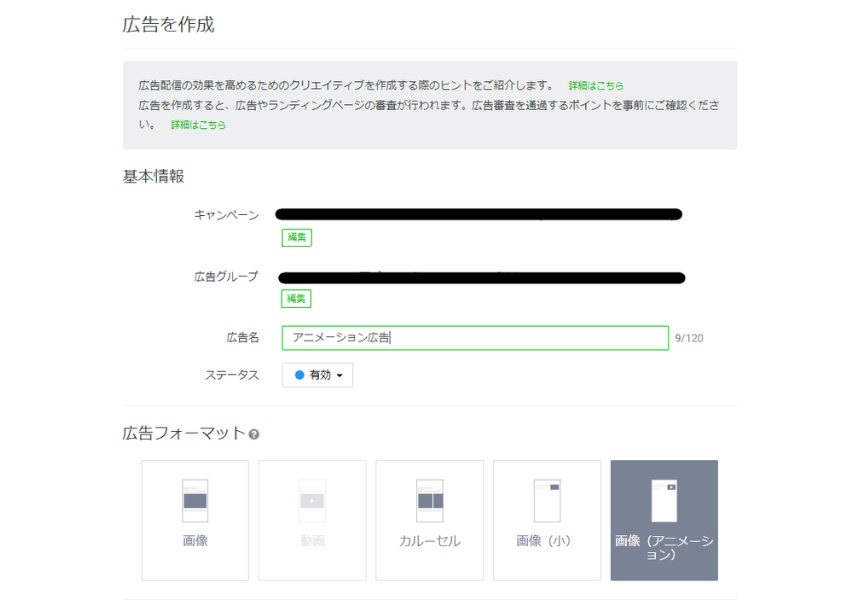Click 編集 button under 広告グループ

(296, 299)
